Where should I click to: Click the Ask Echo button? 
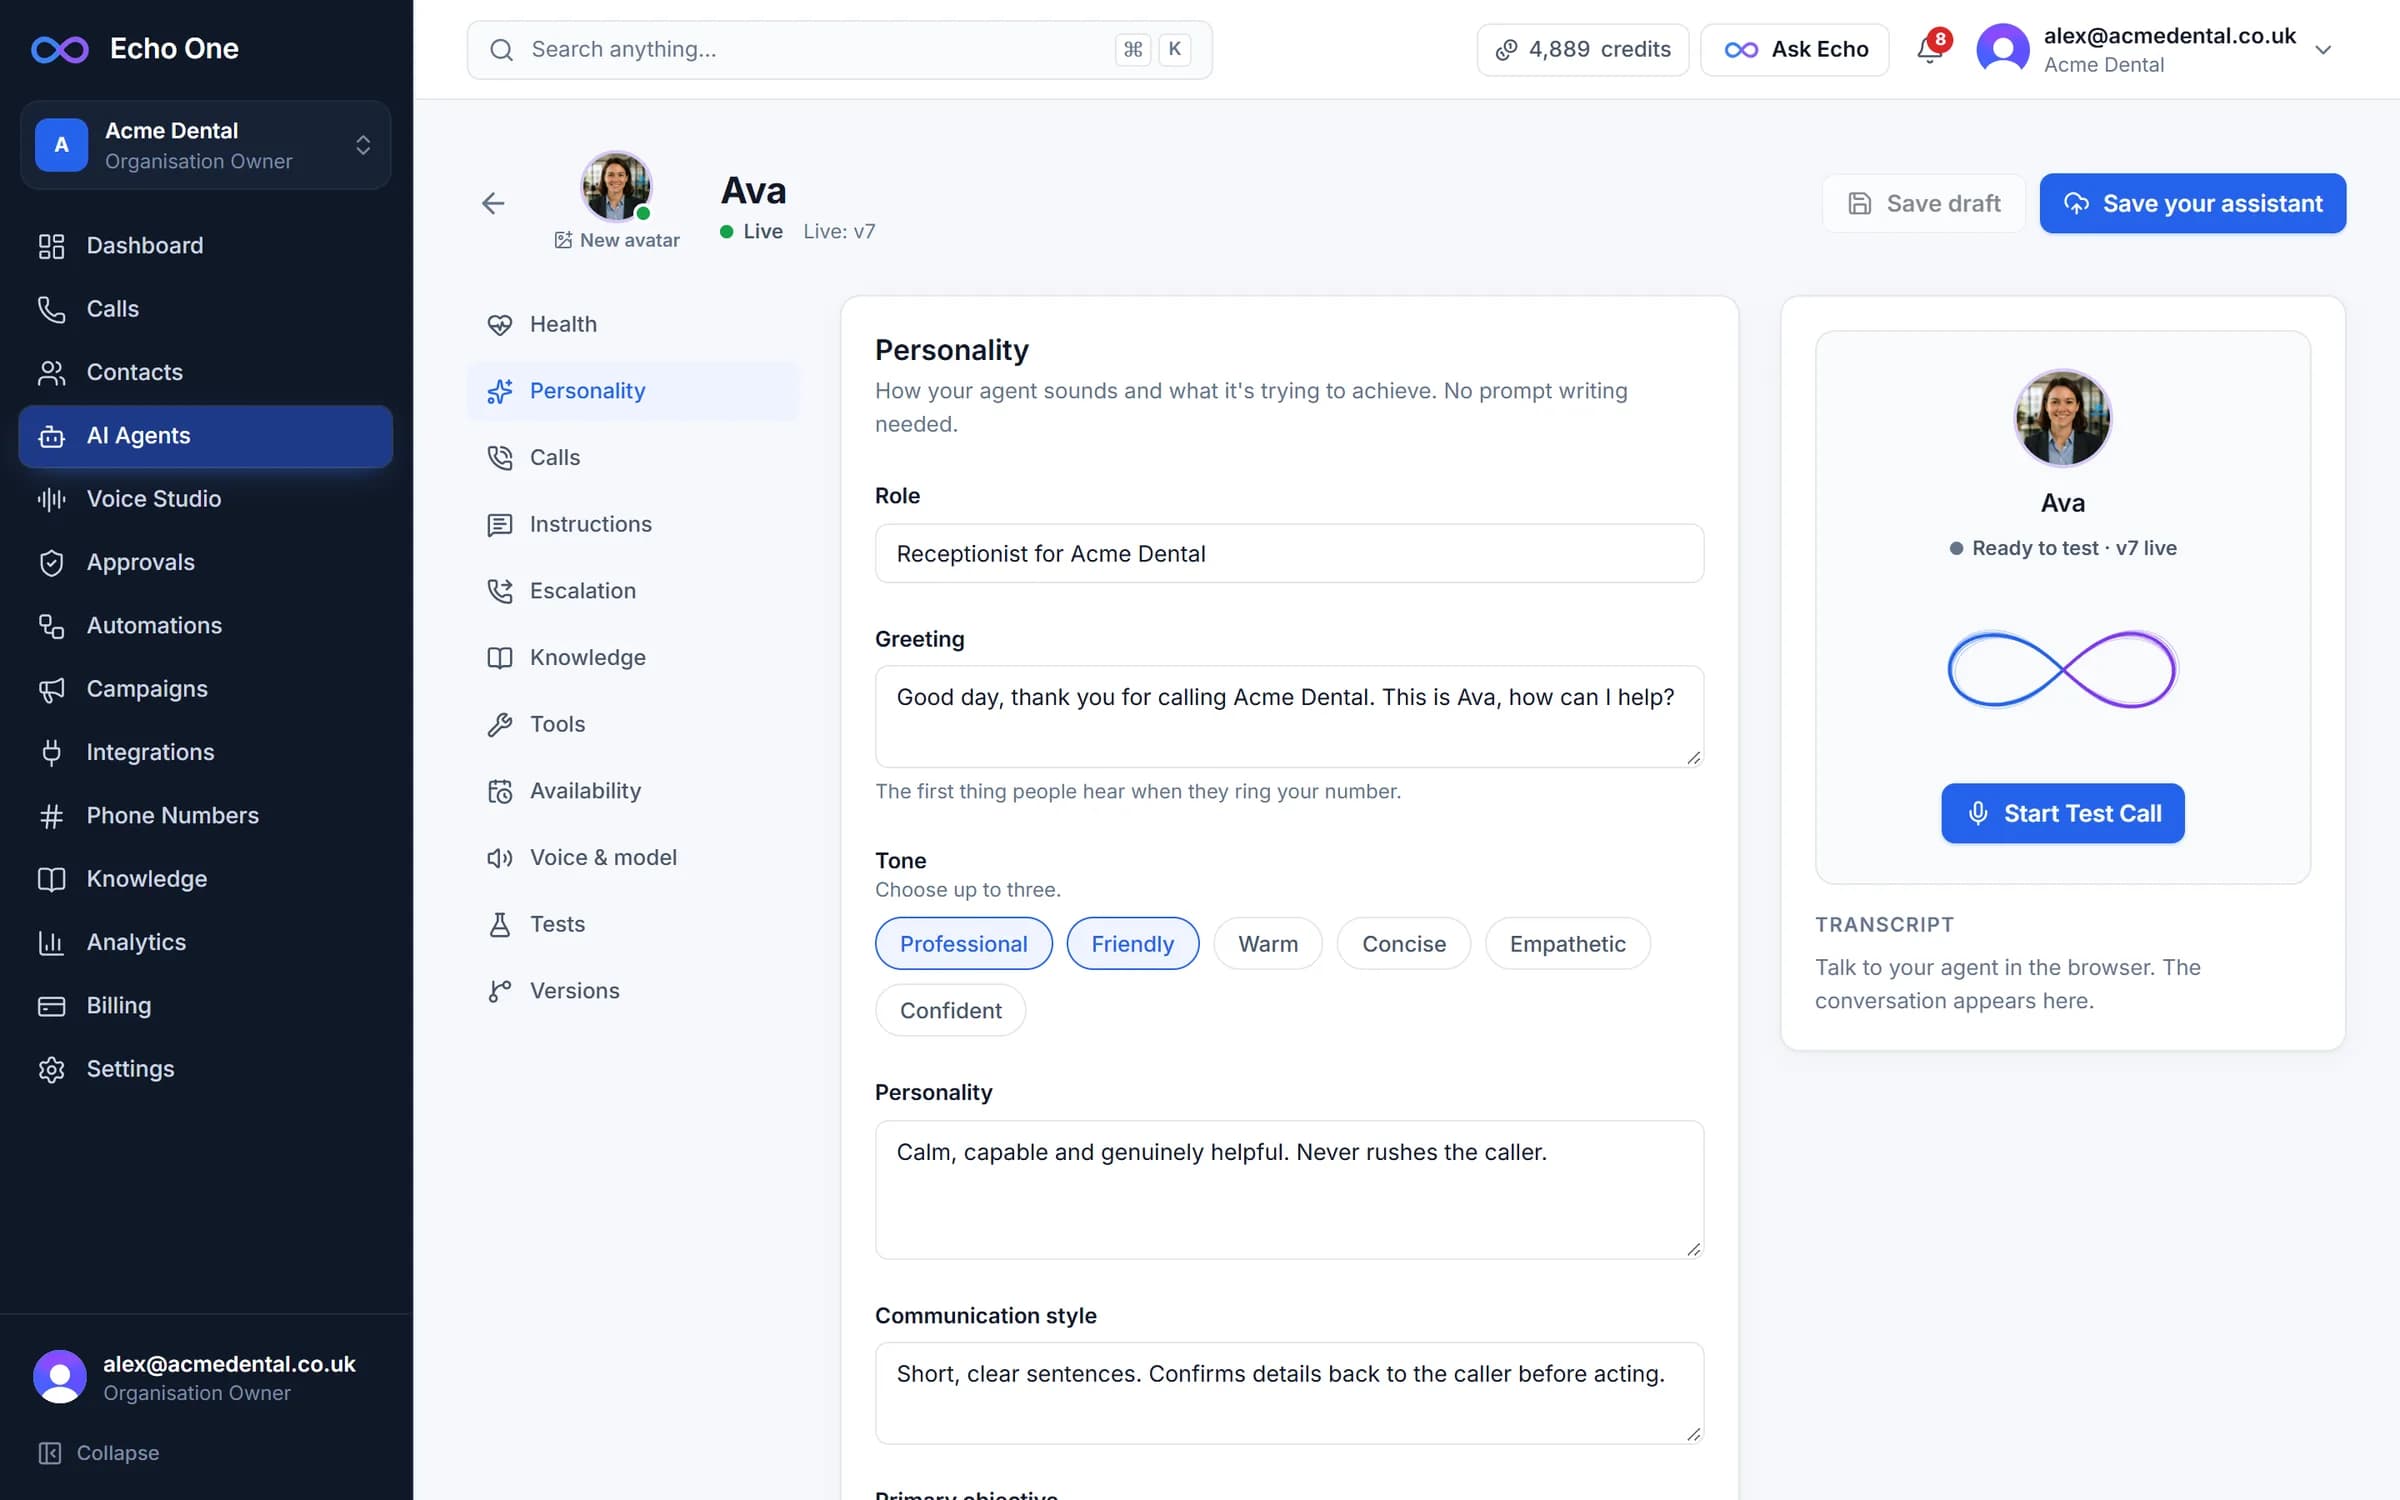[x=1795, y=49]
